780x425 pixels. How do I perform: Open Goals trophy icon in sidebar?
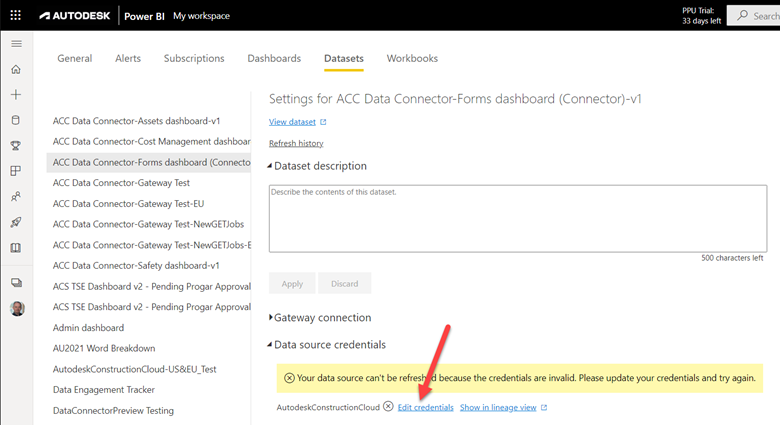coord(16,146)
